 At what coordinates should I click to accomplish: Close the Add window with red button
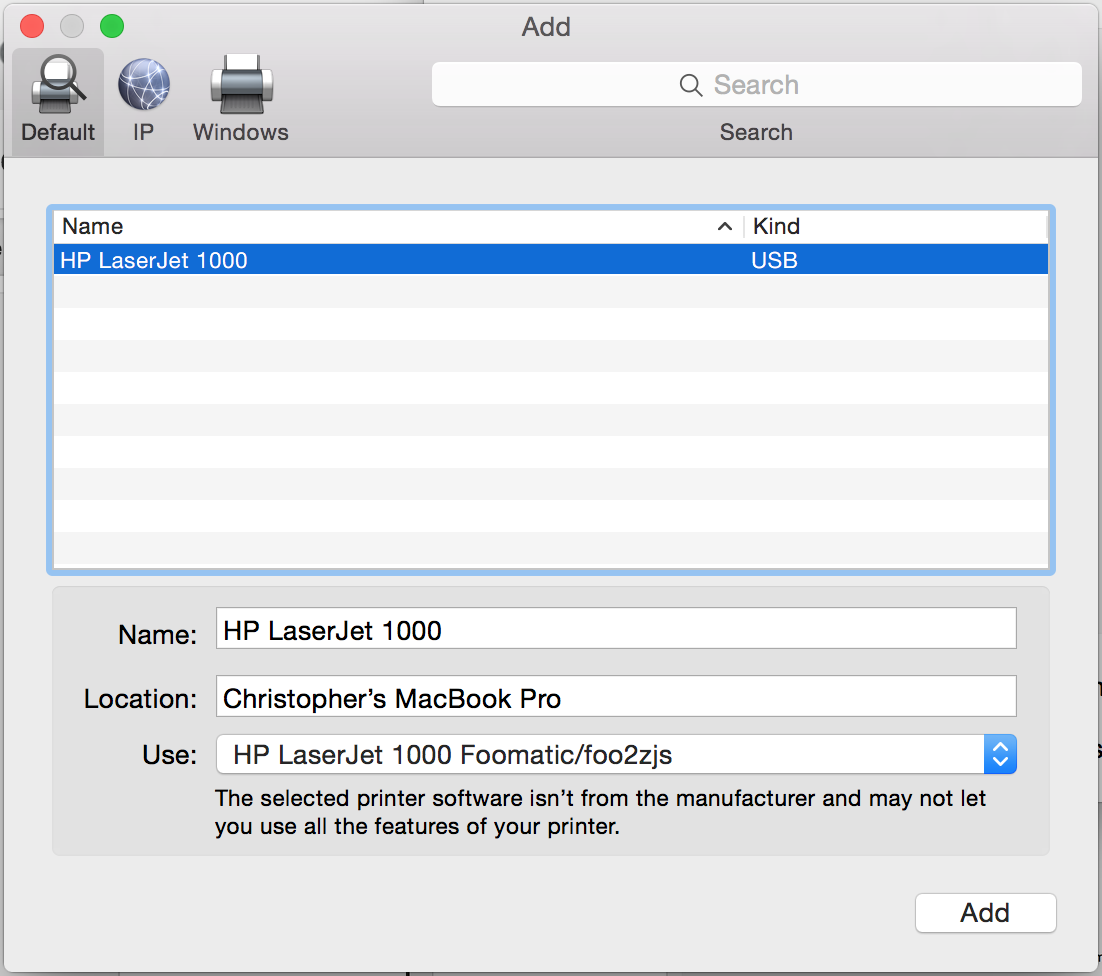[32, 26]
